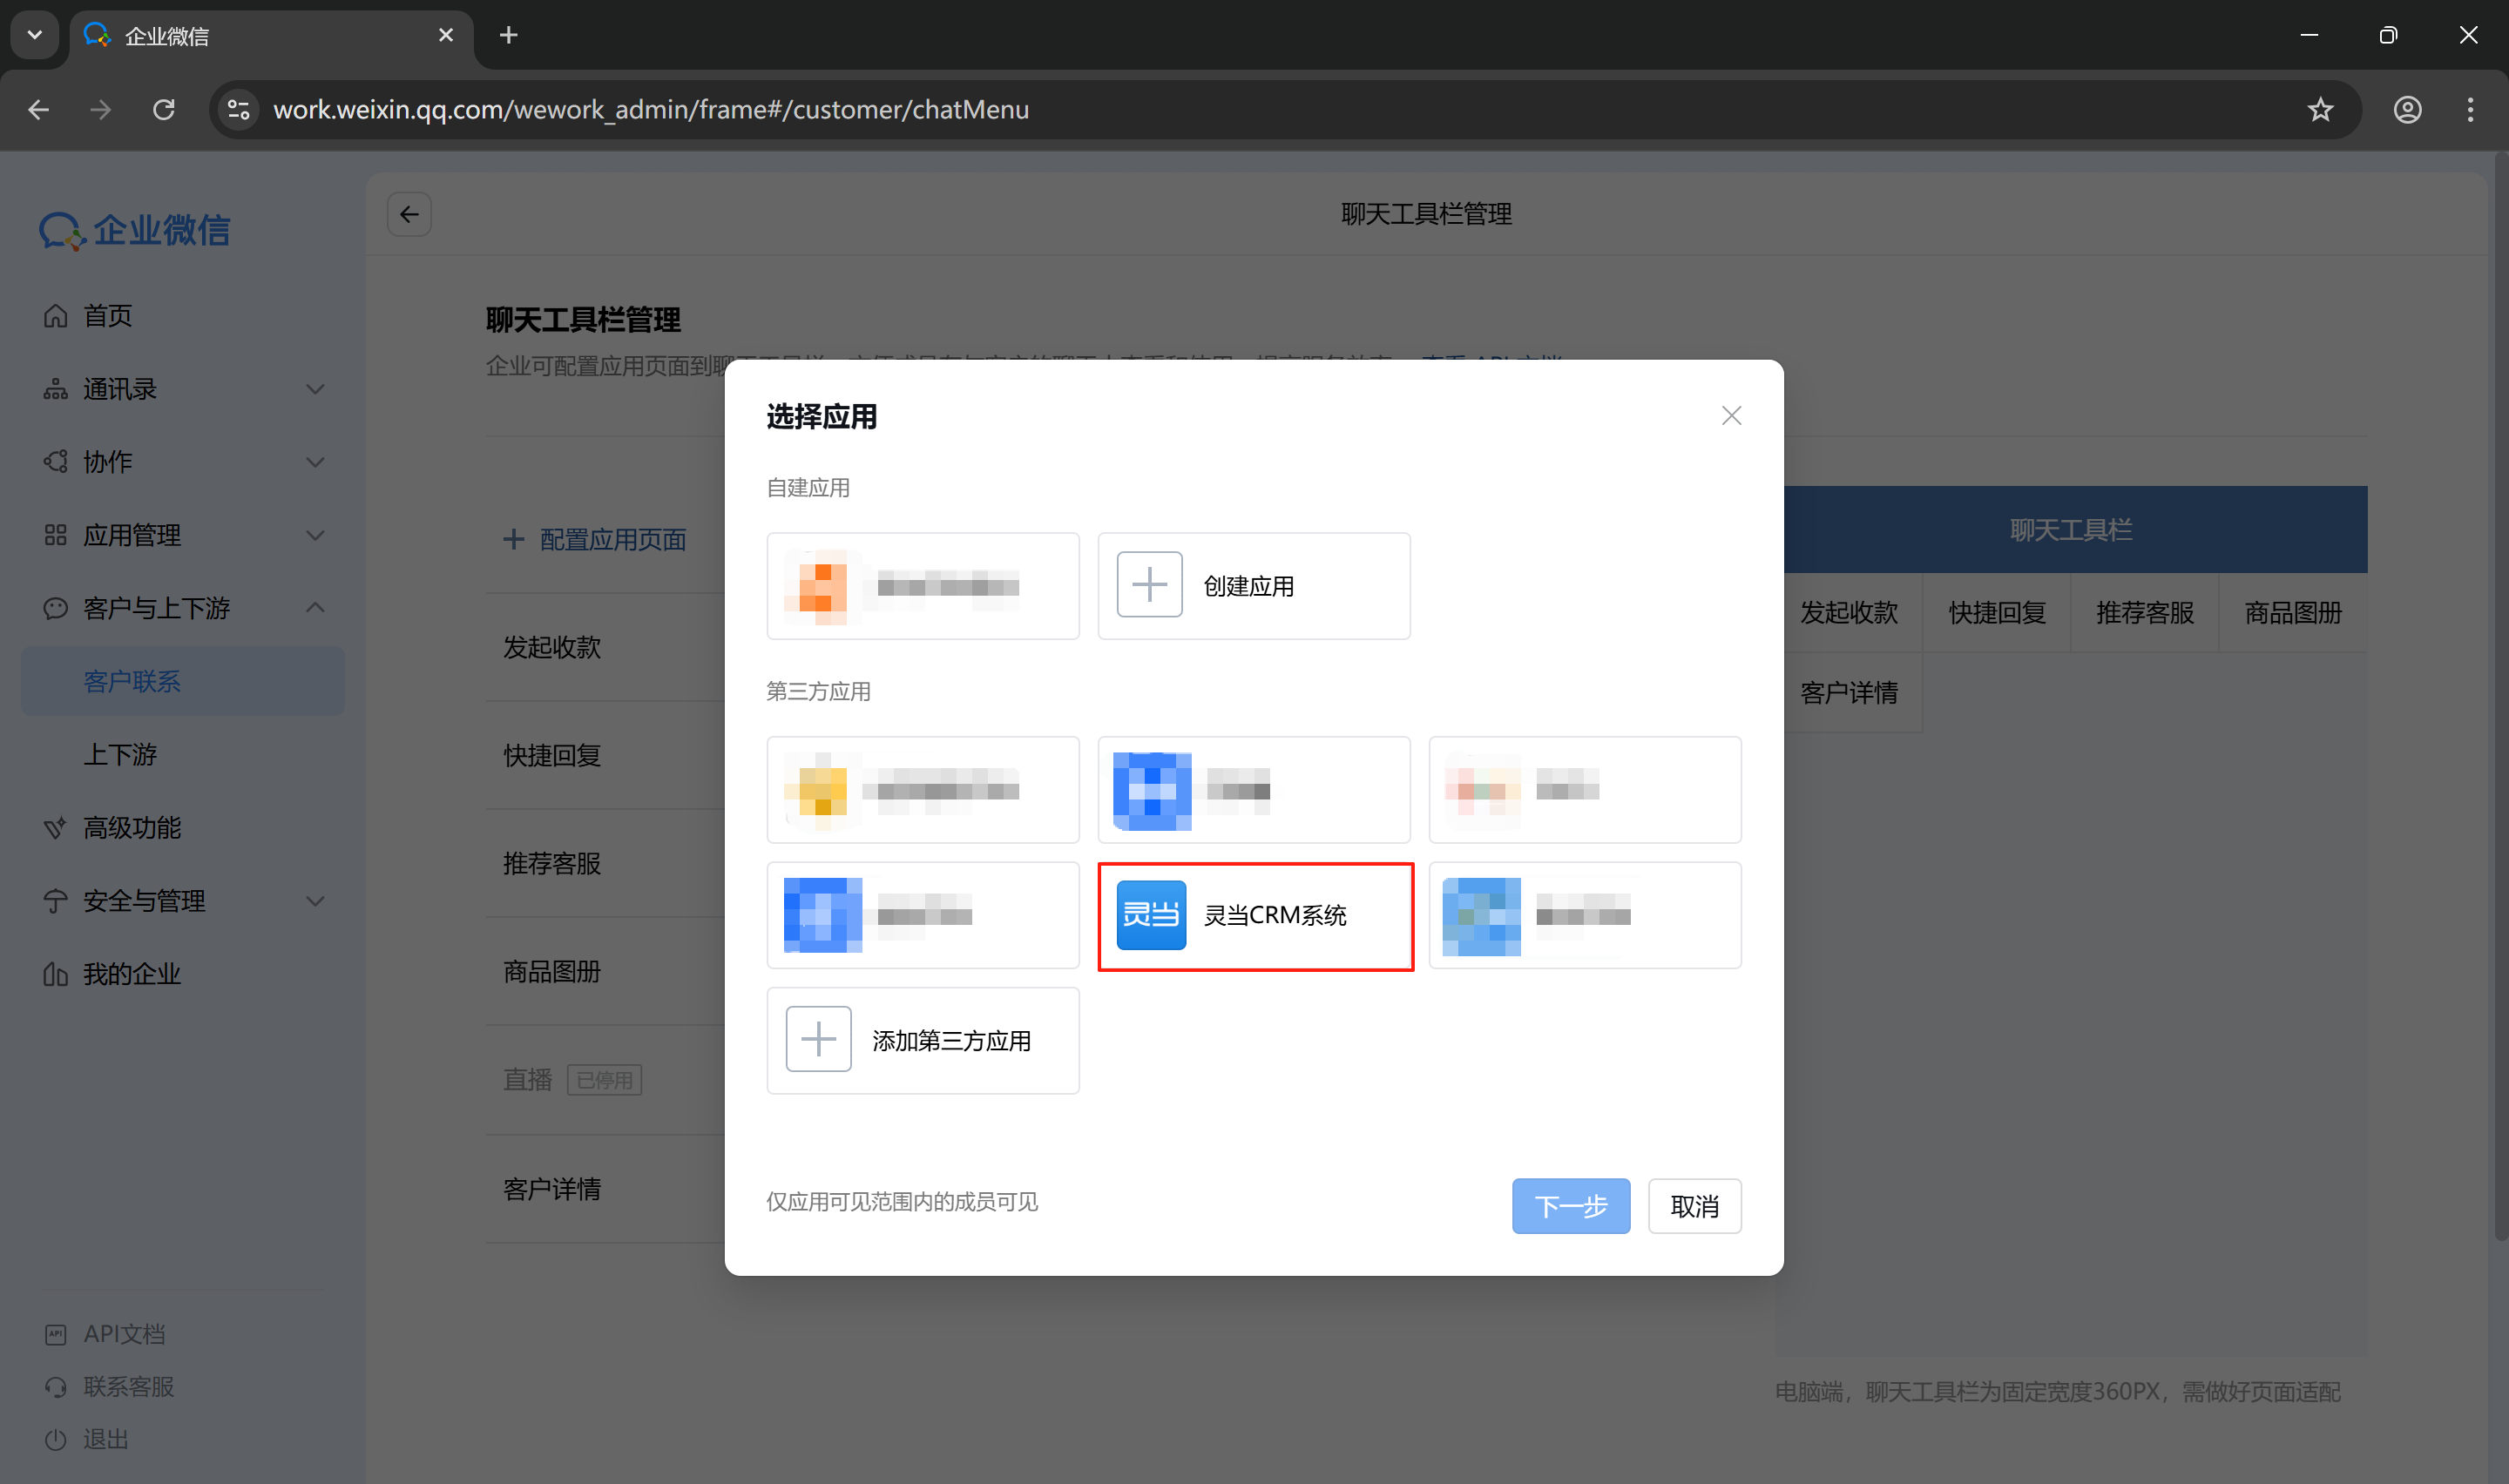This screenshot has width=2509, height=1484.
Task: Open 联系客服 customer support
Action: [128, 1386]
